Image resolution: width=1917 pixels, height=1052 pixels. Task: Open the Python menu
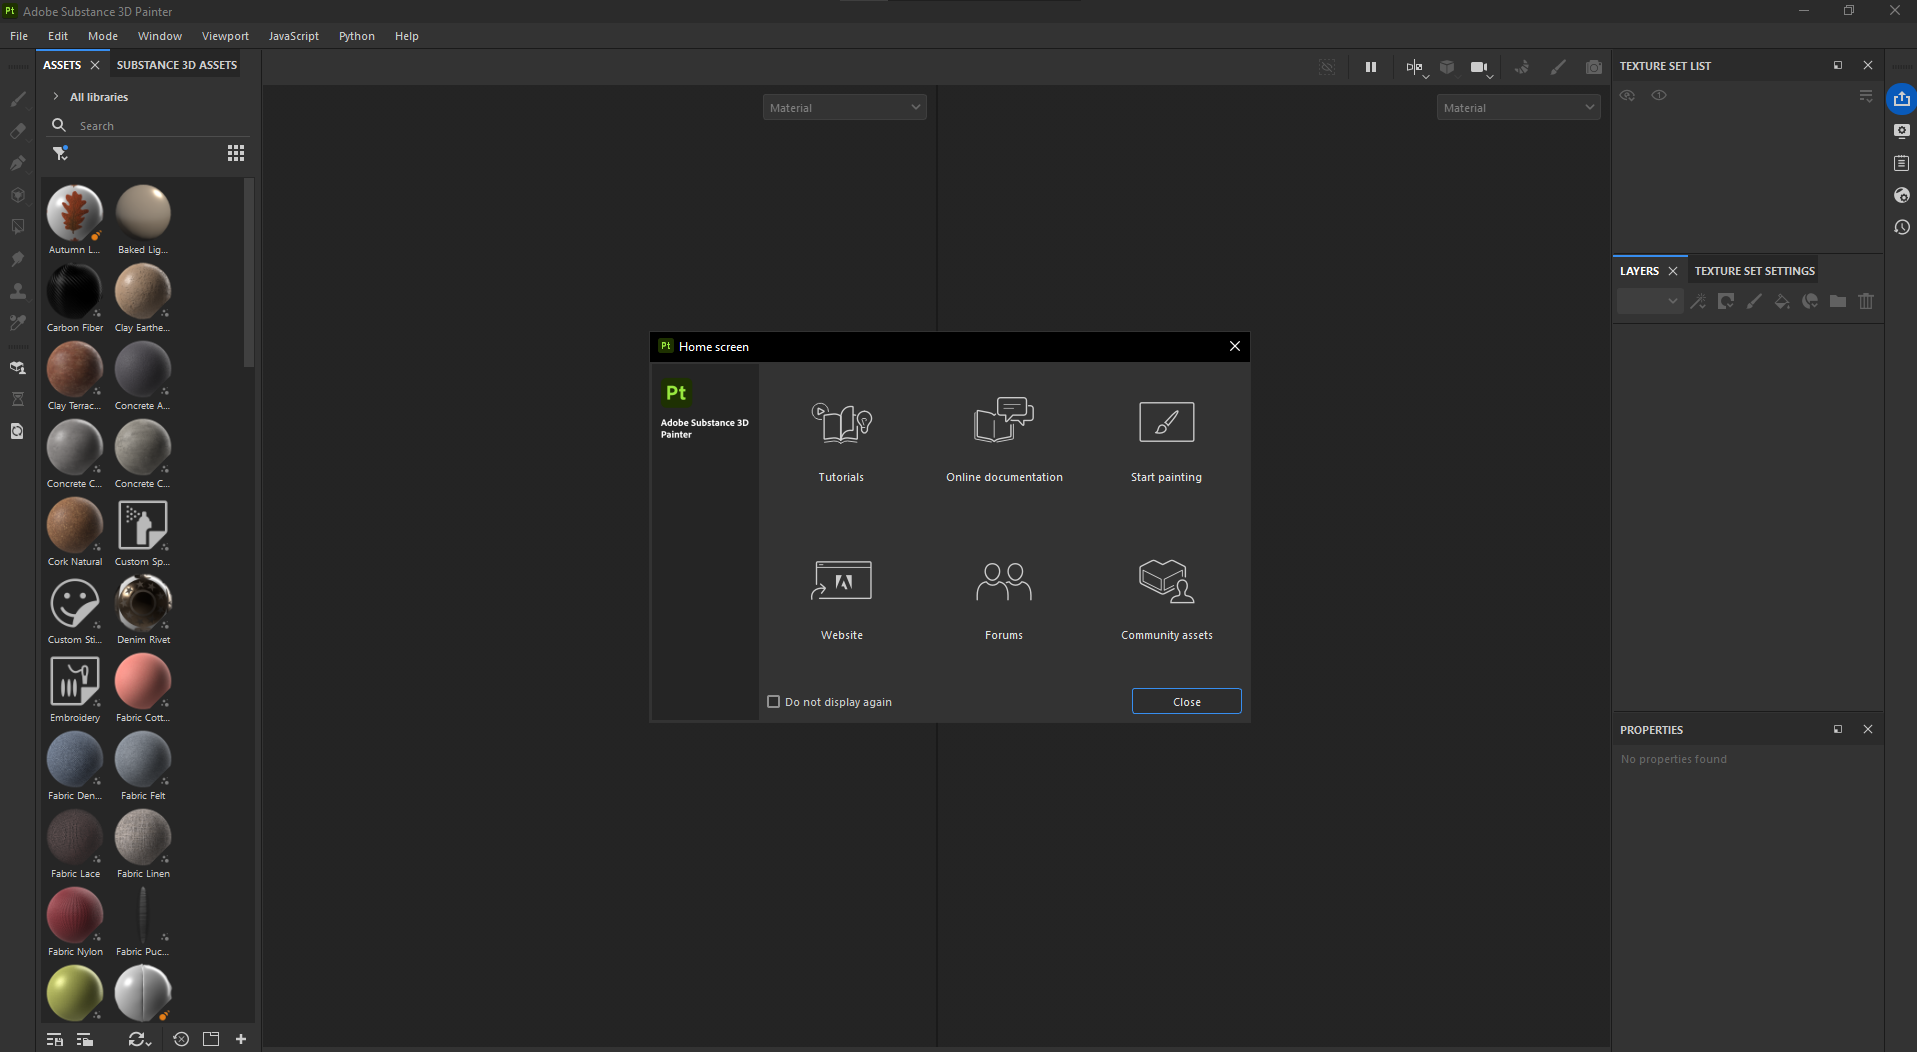tap(356, 36)
